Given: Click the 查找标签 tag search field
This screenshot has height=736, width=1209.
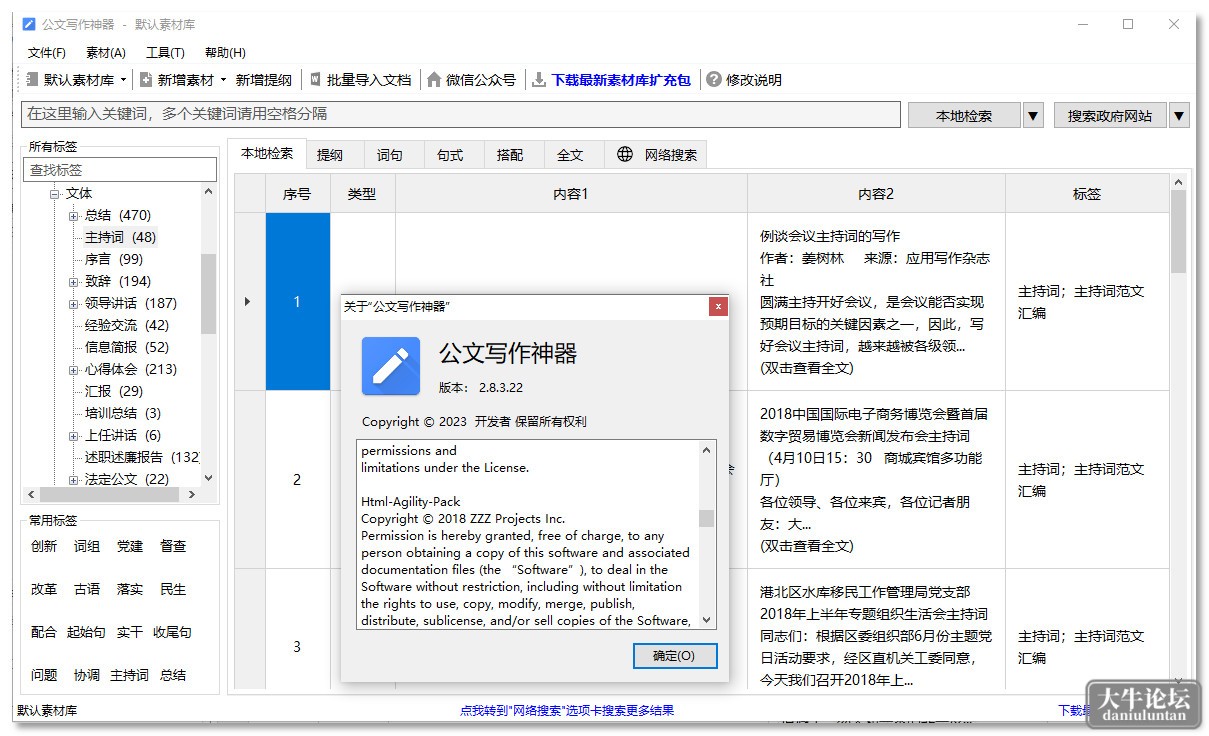Looking at the screenshot, I should [x=120, y=170].
